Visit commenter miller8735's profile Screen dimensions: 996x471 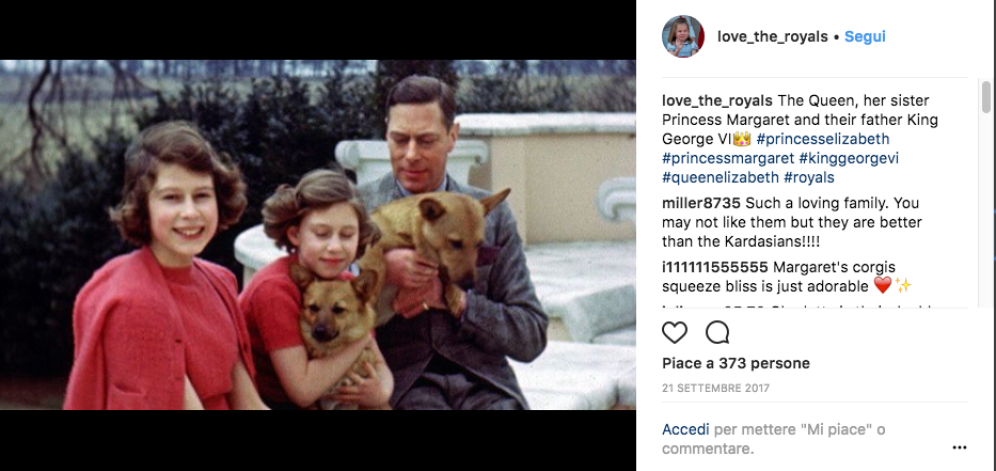tap(701, 203)
